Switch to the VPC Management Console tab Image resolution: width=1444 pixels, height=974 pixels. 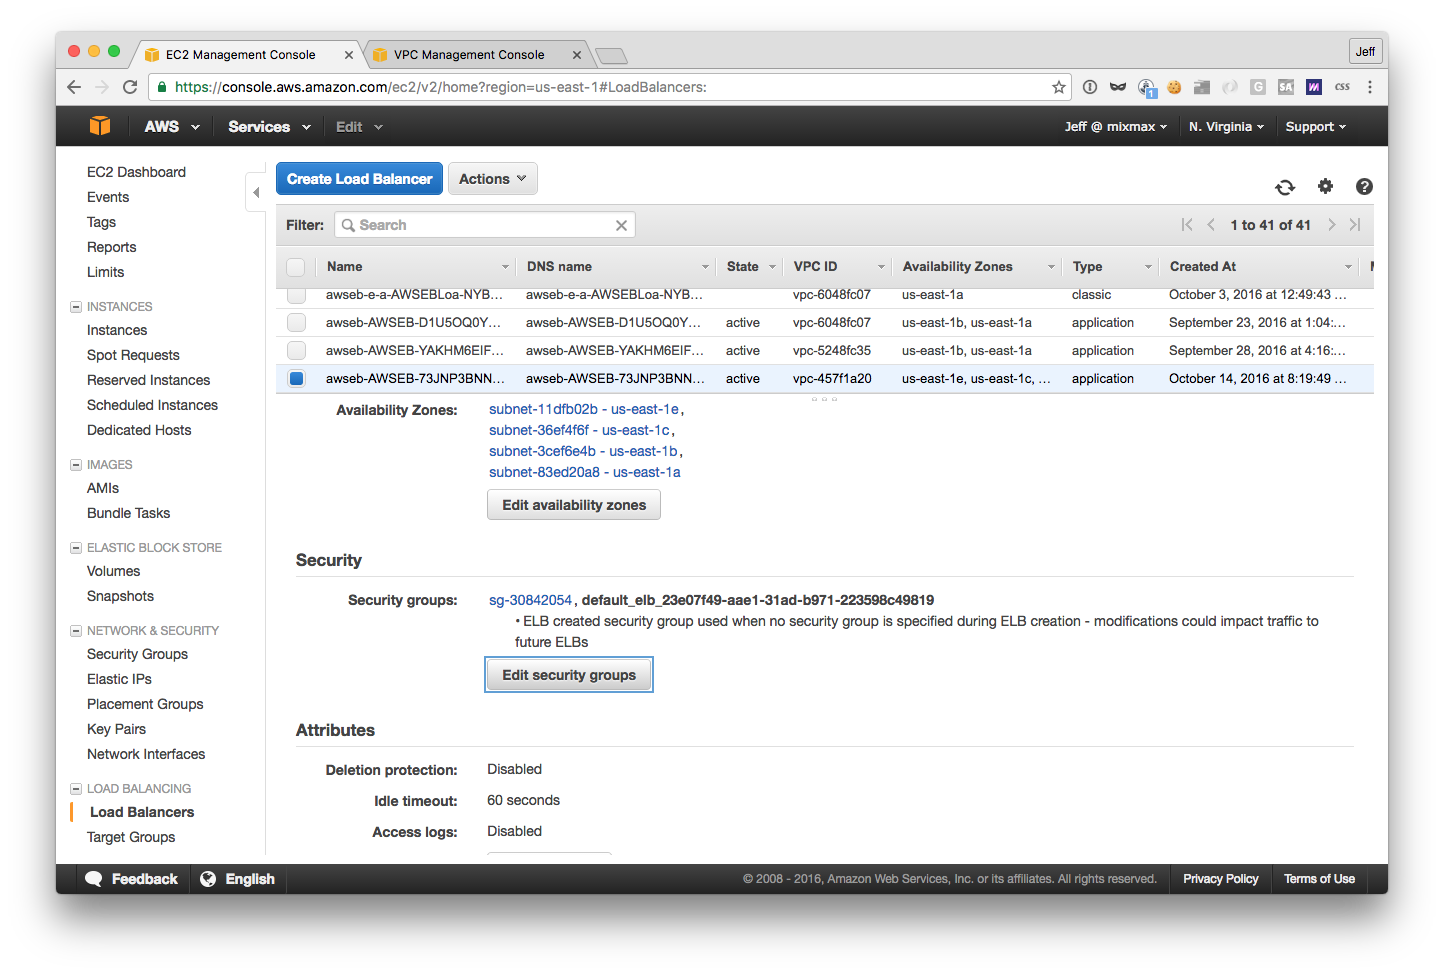469,55
